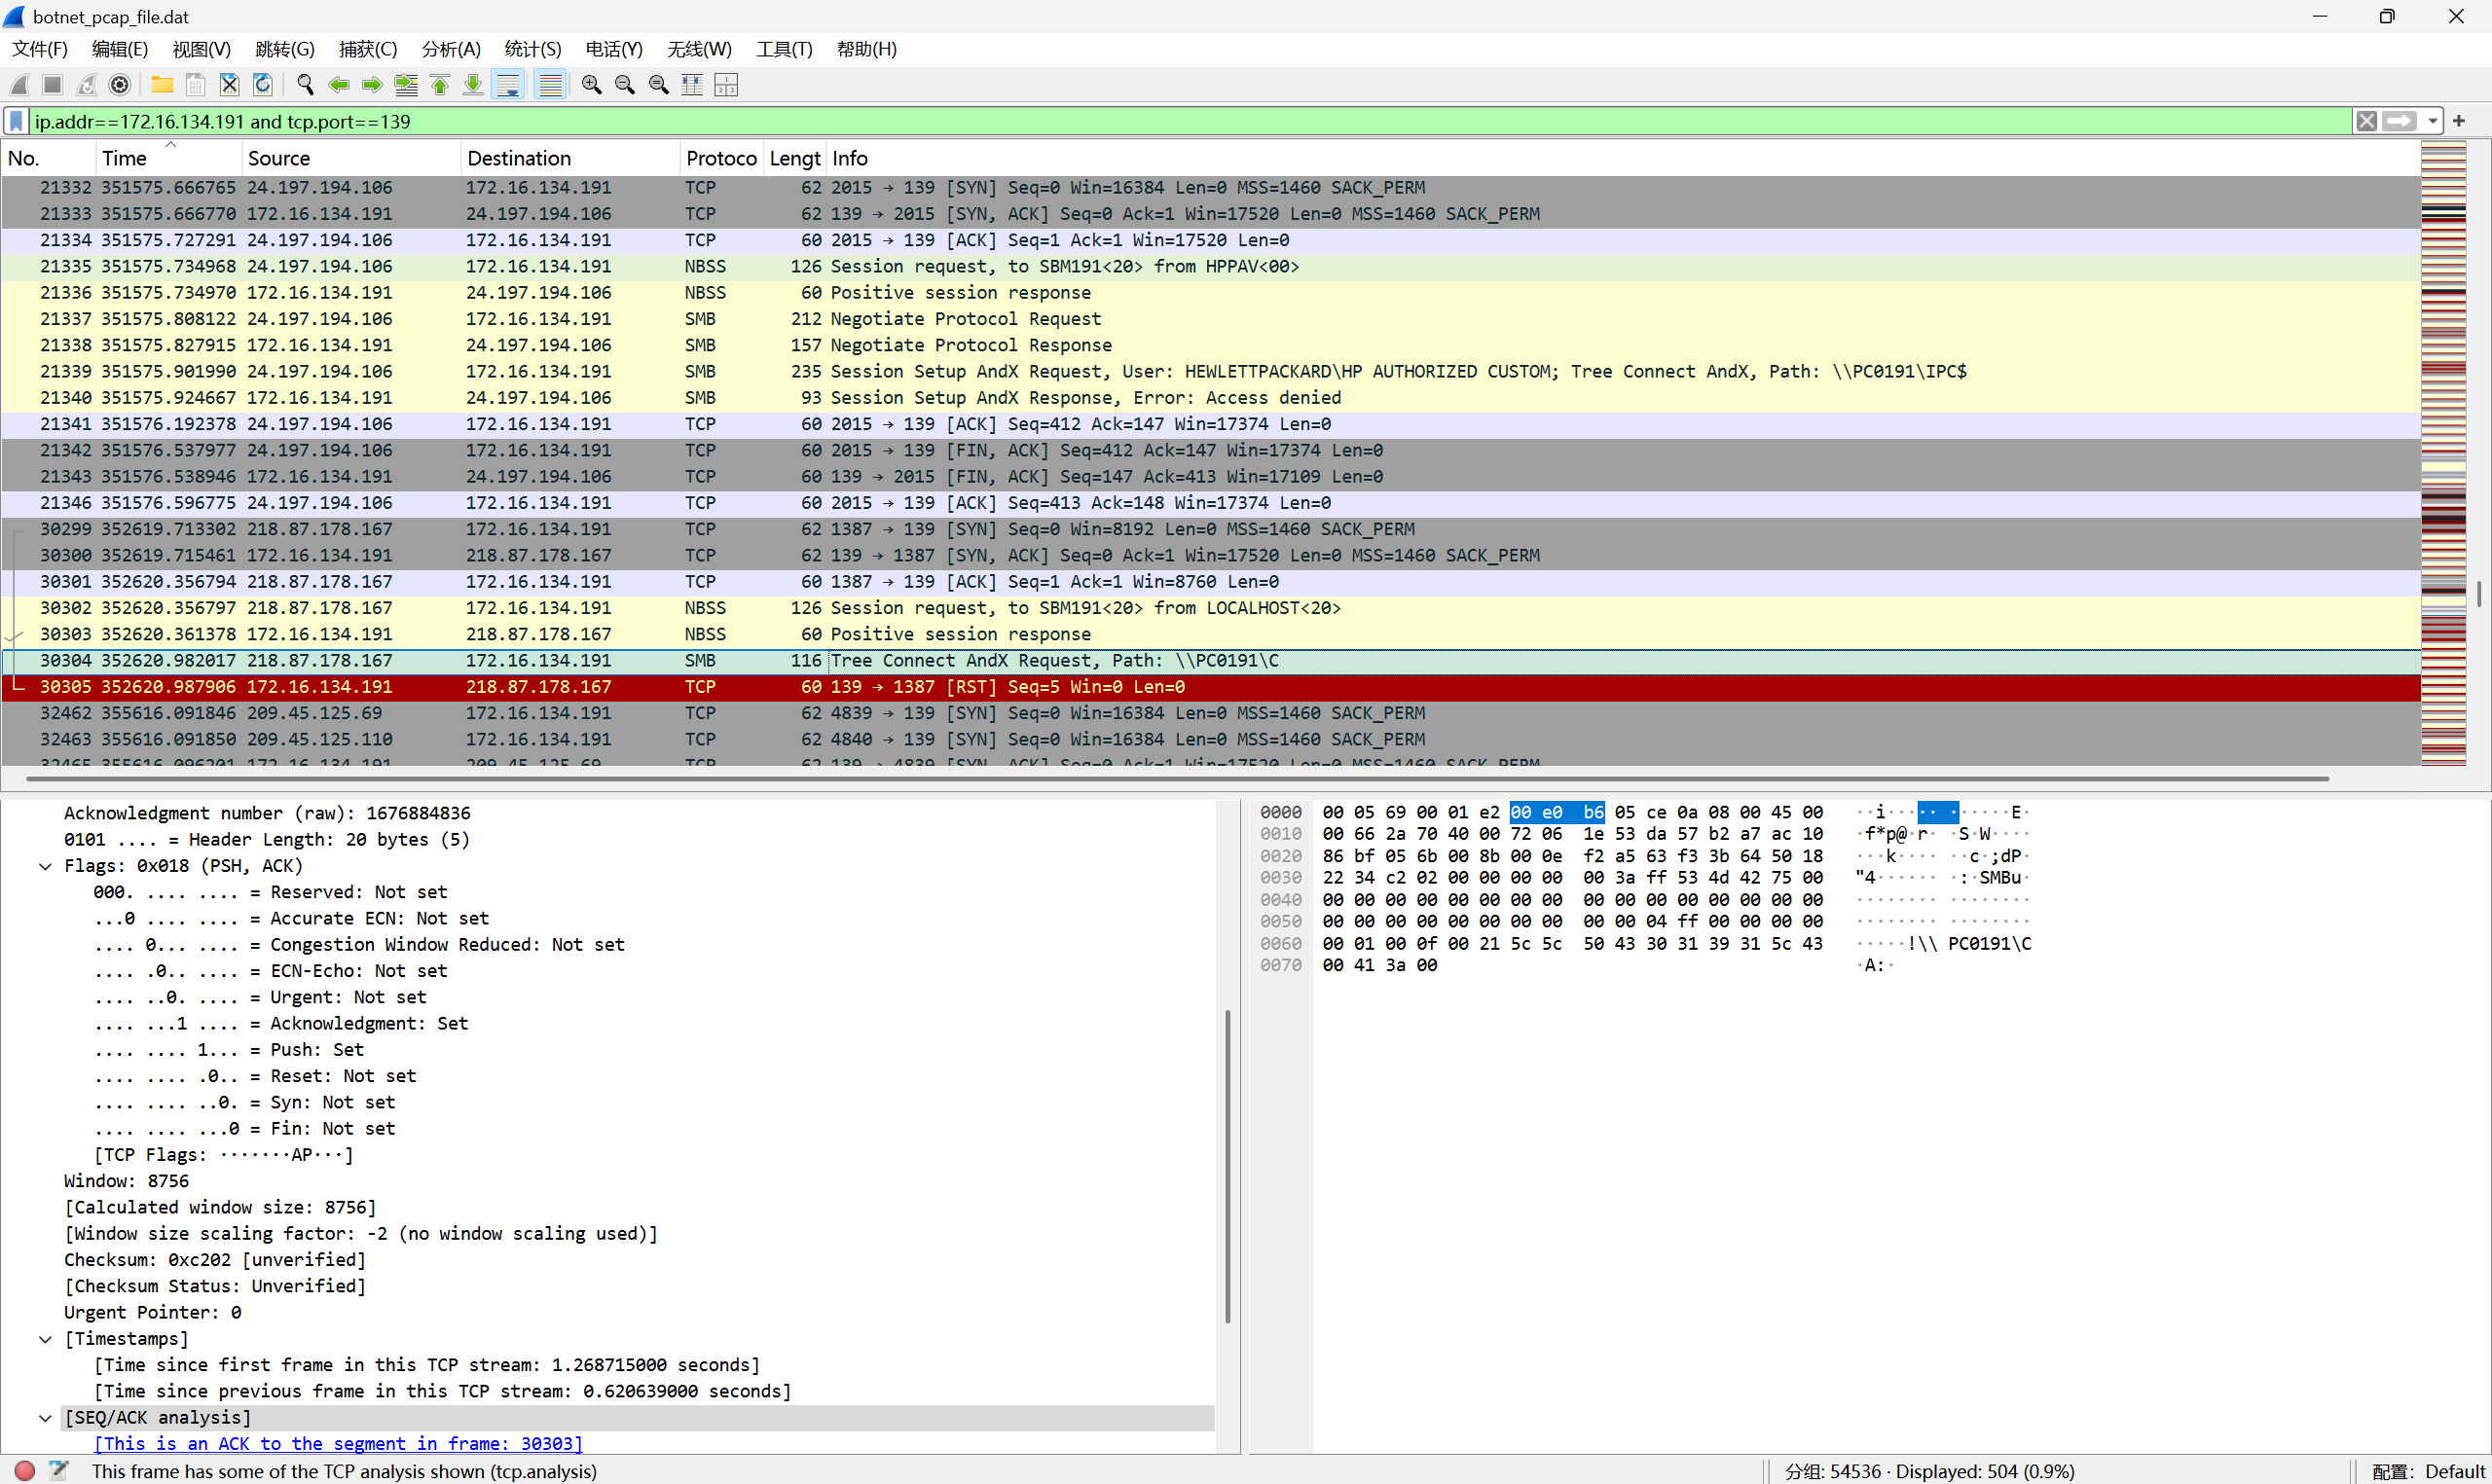Viewport: 2492px width, 1484px height.
Task: Zoom in packet list text
Action: pos(591,85)
